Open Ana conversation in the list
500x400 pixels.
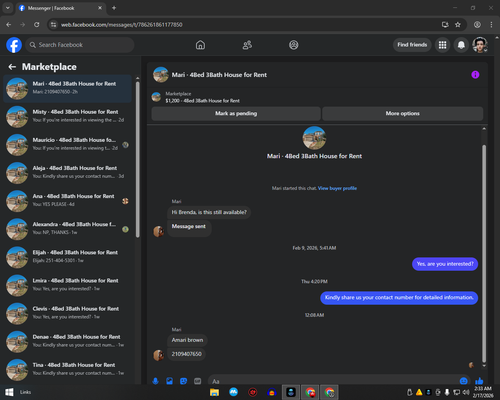tap(68, 201)
